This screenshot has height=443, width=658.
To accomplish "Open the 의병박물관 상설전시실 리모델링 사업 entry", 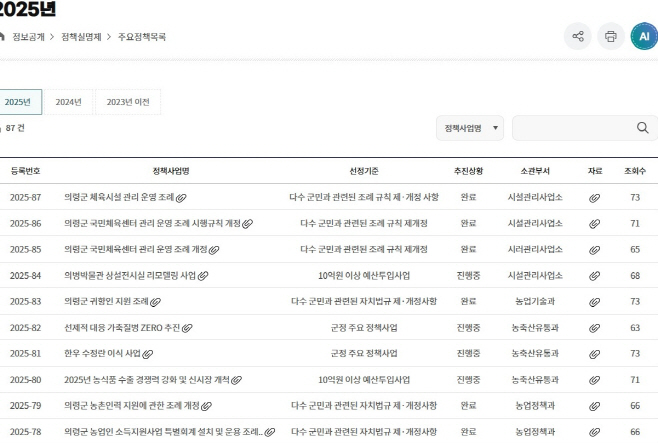I will pyautogui.click(x=129, y=276).
